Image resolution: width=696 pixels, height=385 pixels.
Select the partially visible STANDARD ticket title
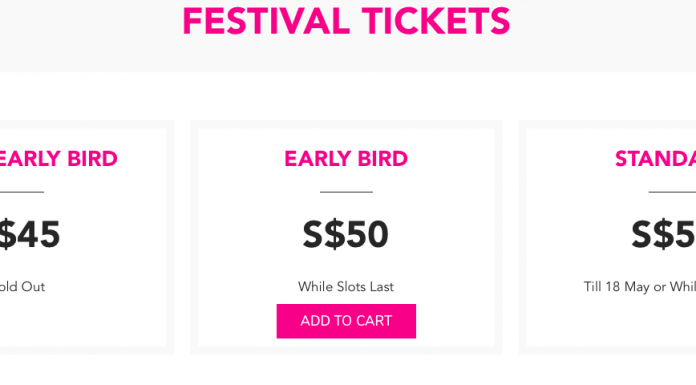(x=655, y=159)
